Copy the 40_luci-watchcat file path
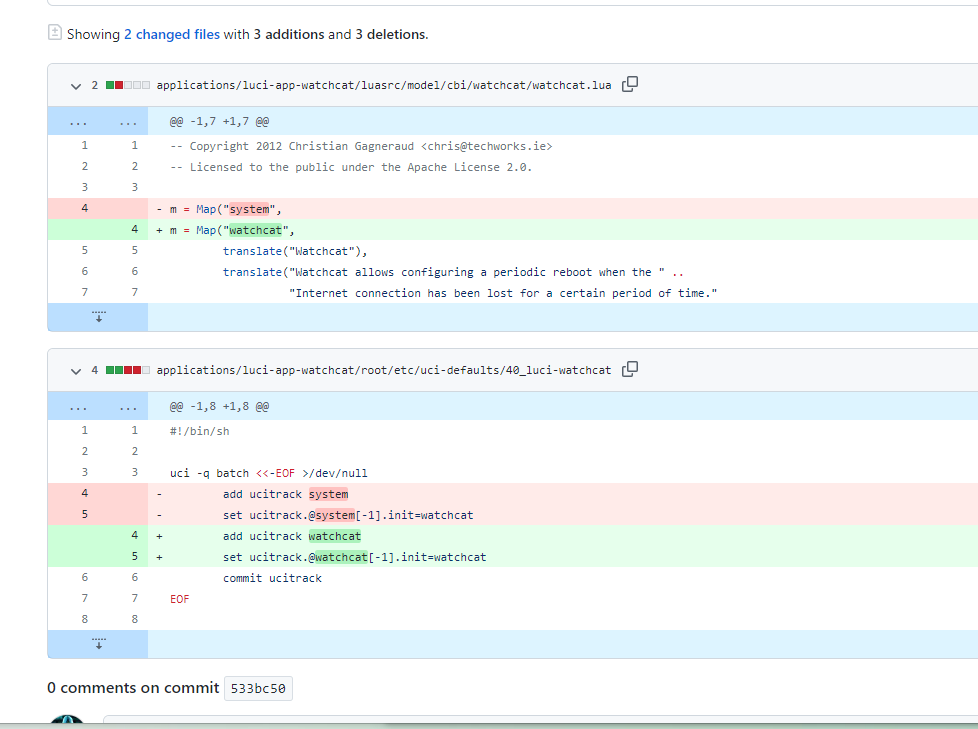978x729 pixels. pyautogui.click(x=629, y=369)
